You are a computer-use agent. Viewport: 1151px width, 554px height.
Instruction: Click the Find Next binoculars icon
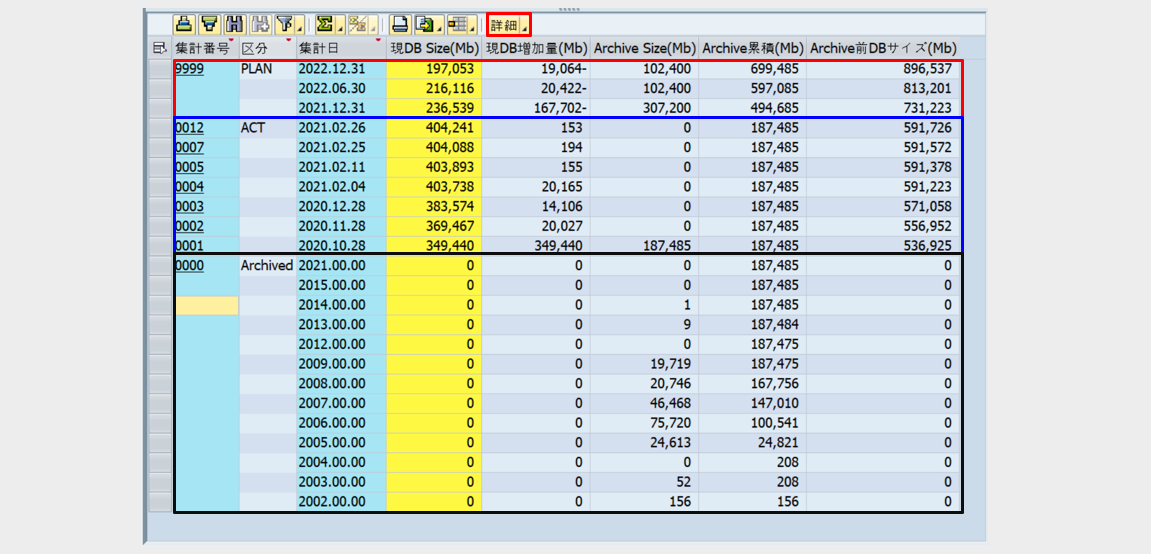point(260,24)
